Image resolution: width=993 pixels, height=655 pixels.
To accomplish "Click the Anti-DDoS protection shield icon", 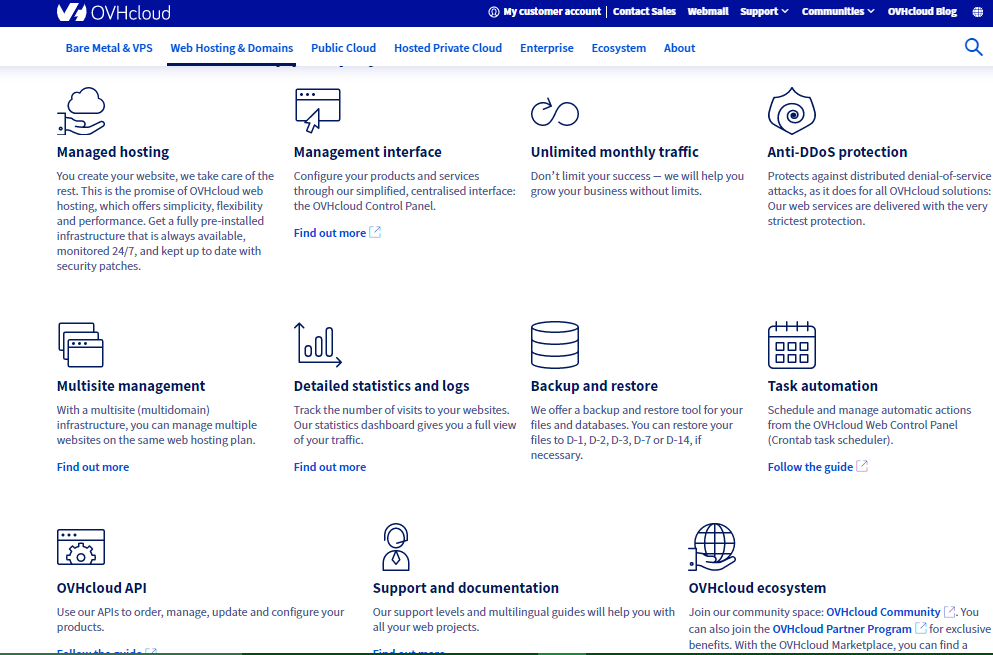I will click(x=792, y=111).
